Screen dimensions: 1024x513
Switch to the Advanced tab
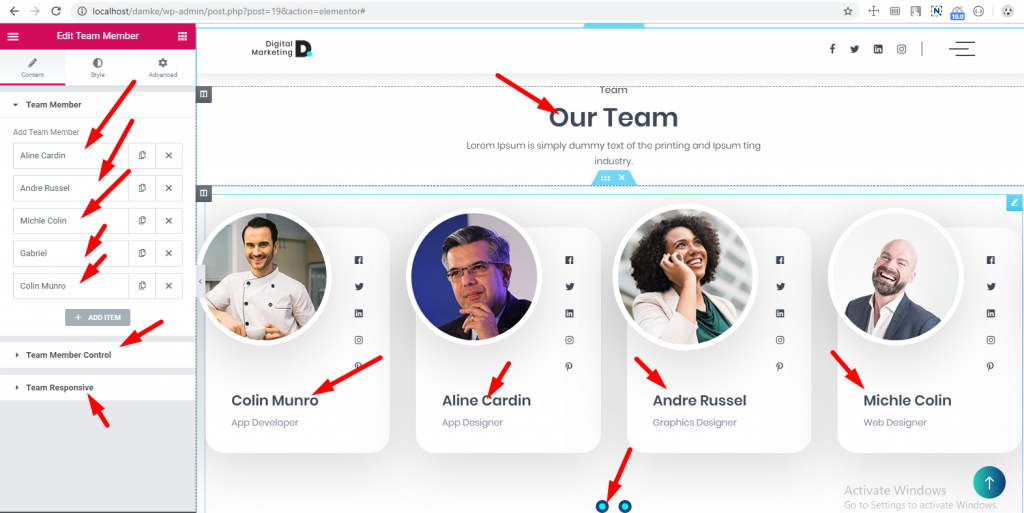[x=163, y=68]
